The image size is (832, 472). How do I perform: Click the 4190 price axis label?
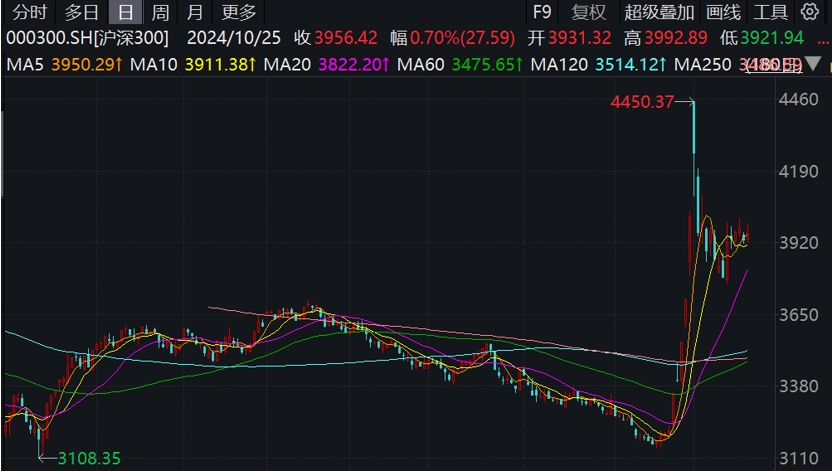pos(799,171)
